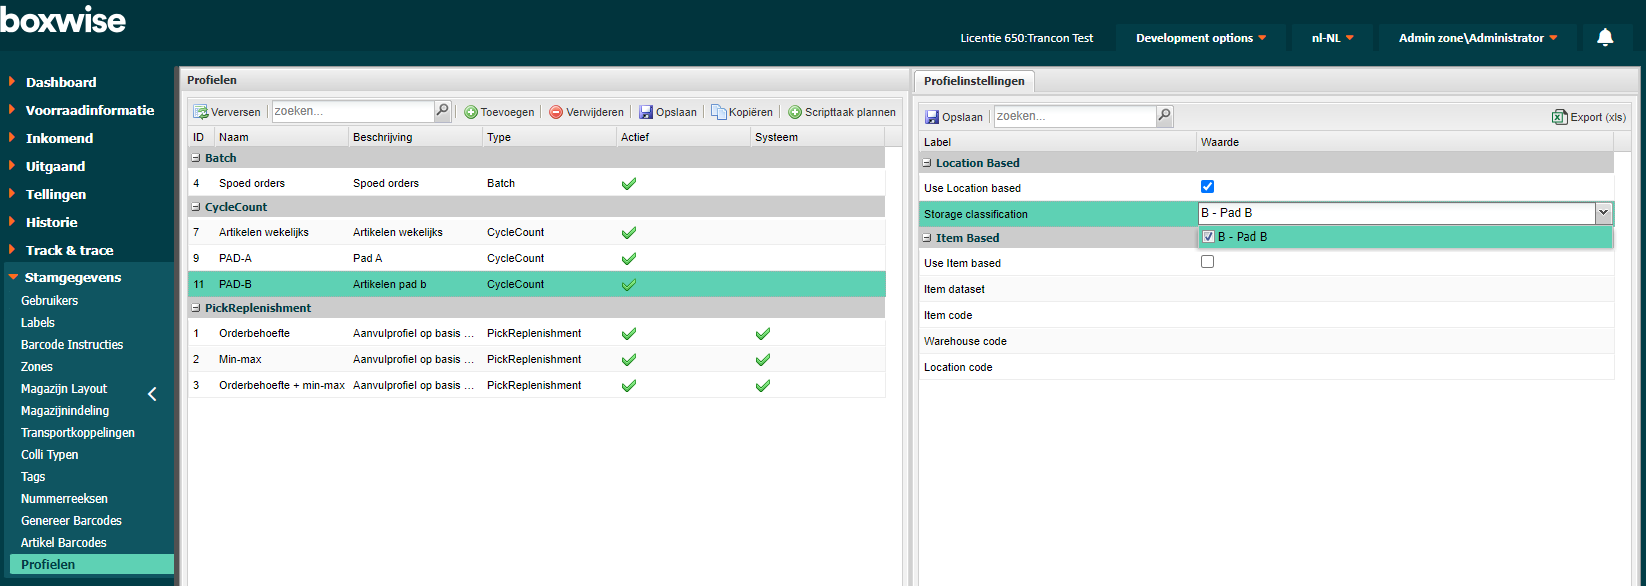
Task: Expand the Voorraadinformatie menu
Action: pos(89,110)
